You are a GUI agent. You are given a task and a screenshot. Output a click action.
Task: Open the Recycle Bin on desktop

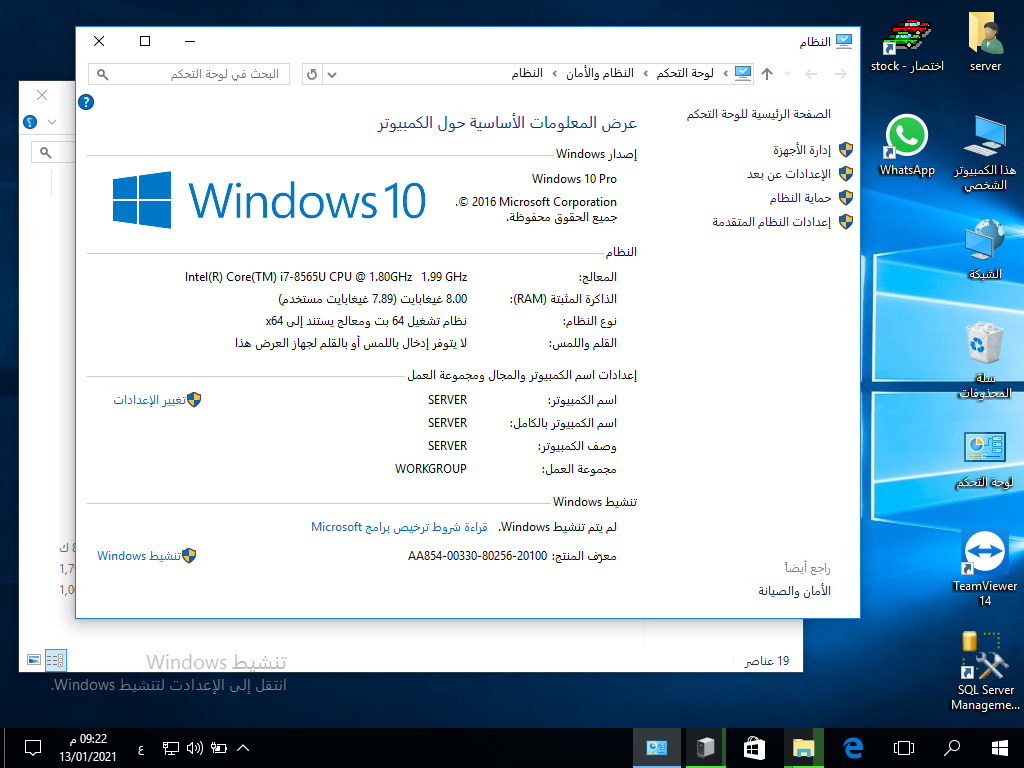point(985,360)
